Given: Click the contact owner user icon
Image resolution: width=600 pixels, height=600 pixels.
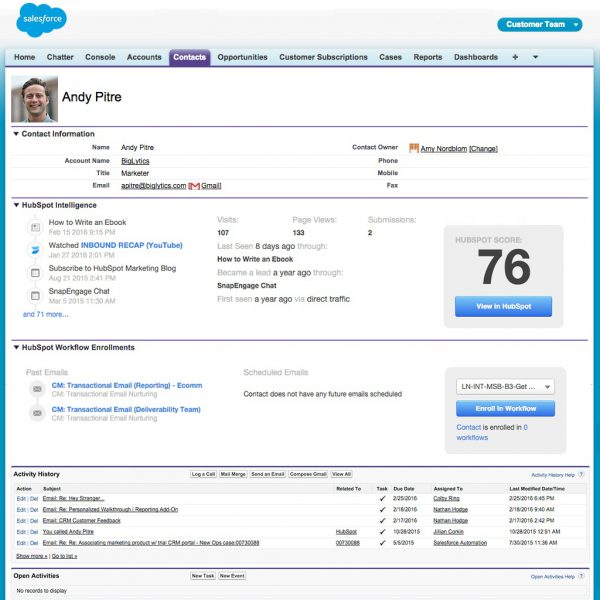Looking at the screenshot, I should tap(414, 148).
